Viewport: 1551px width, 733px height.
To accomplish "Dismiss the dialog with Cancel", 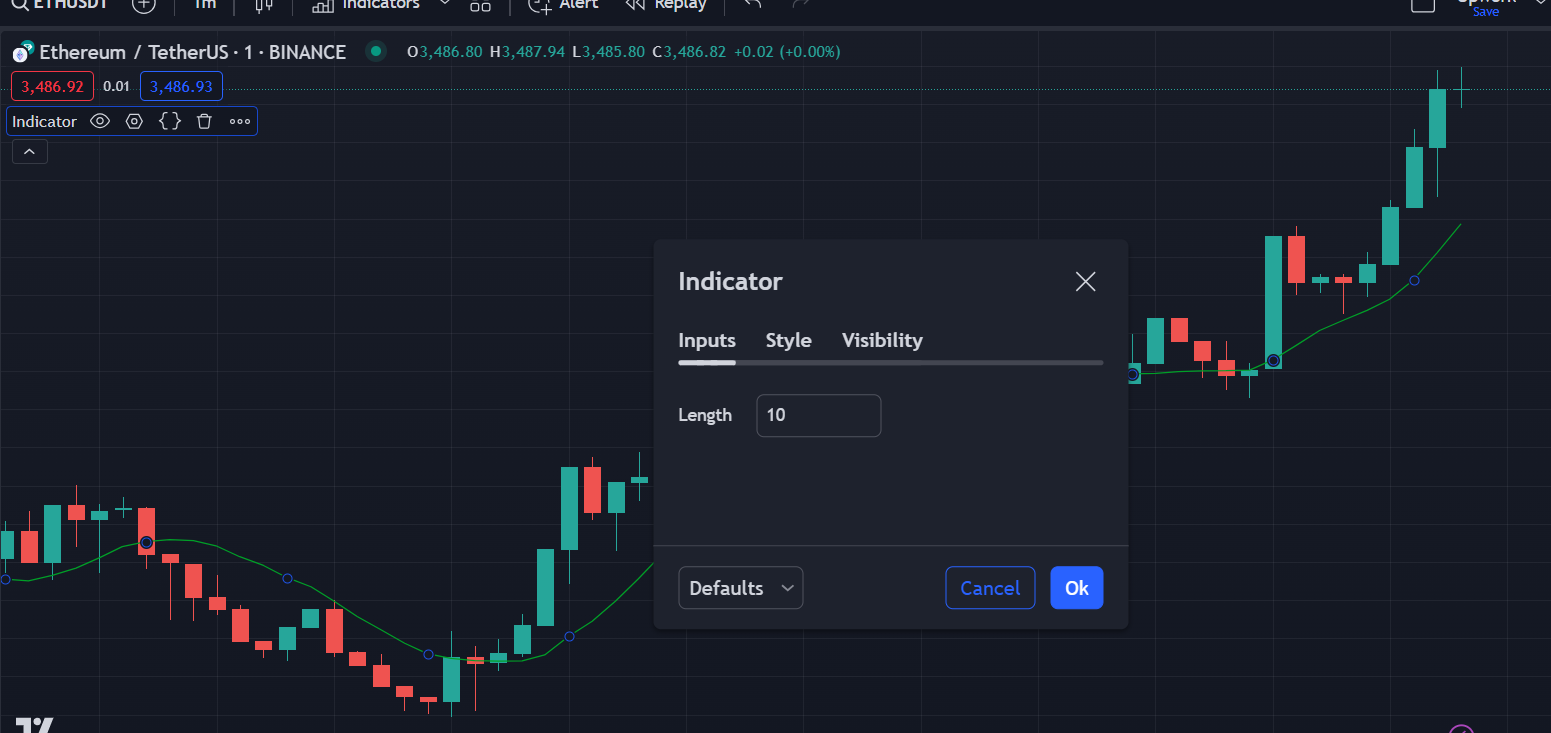I will click(990, 588).
